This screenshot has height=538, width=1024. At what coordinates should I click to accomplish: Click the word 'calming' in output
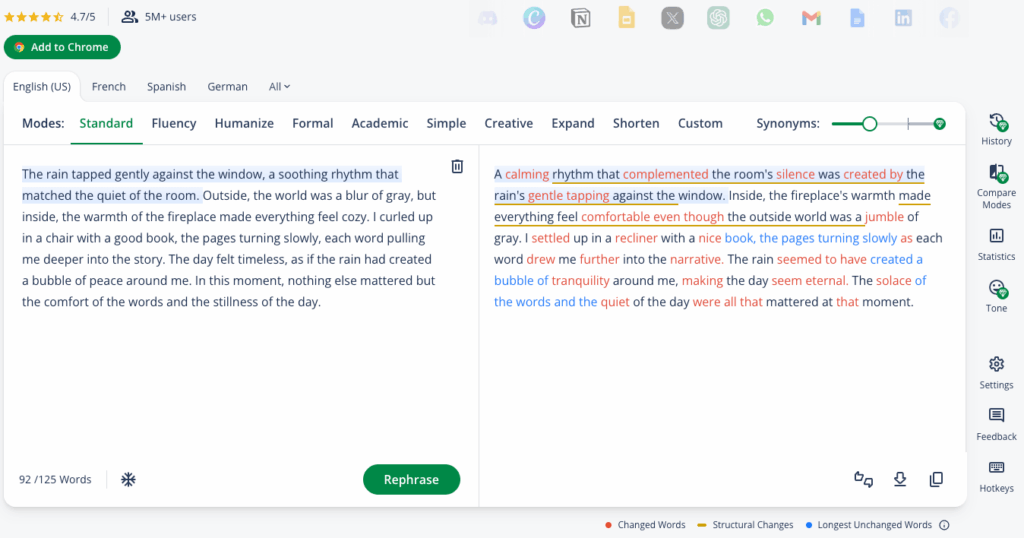click(527, 174)
